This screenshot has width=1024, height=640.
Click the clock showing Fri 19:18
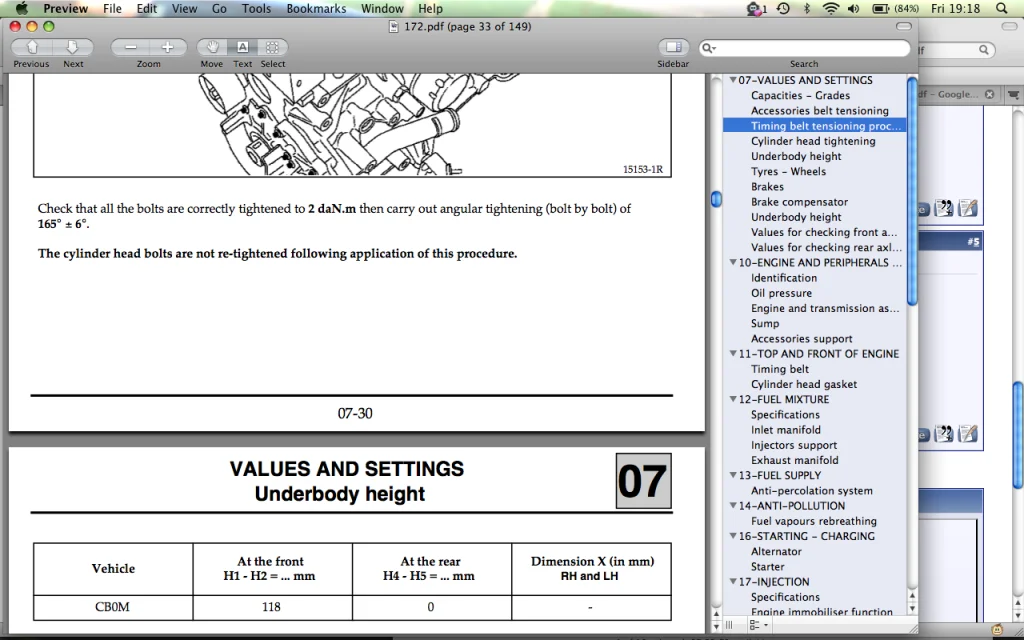point(955,8)
